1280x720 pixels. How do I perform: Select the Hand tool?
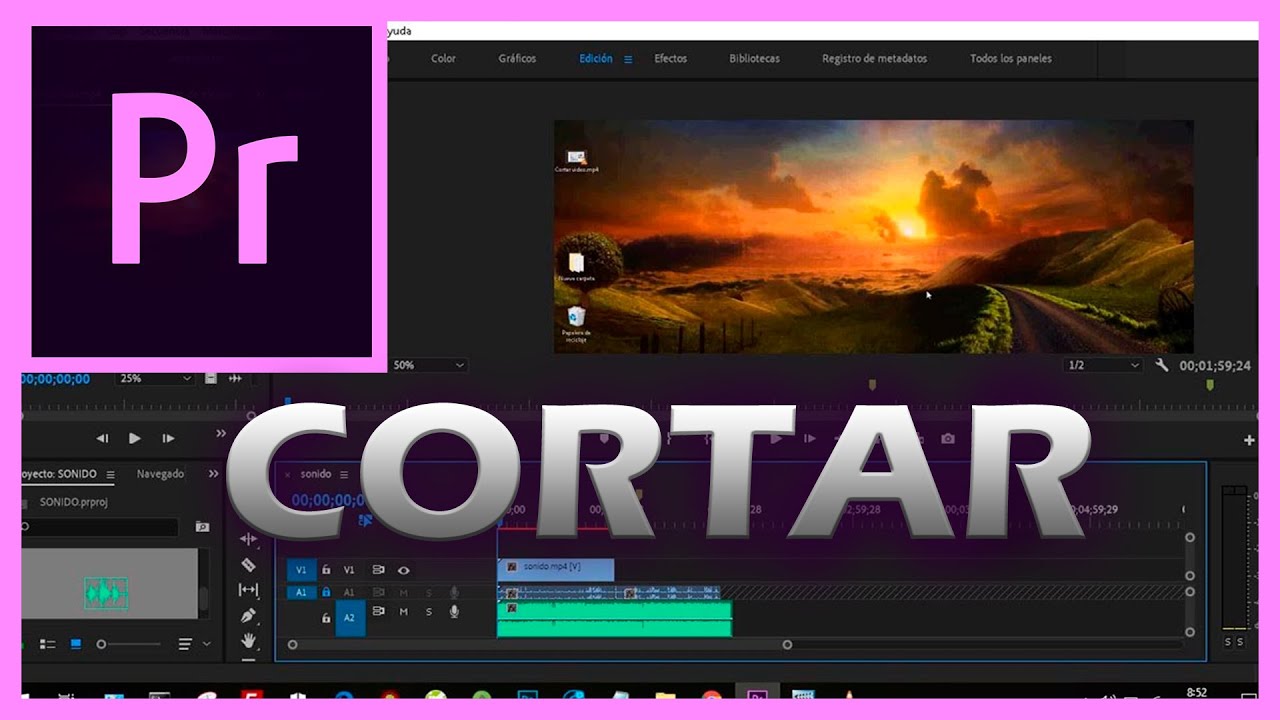tap(248, 640)
